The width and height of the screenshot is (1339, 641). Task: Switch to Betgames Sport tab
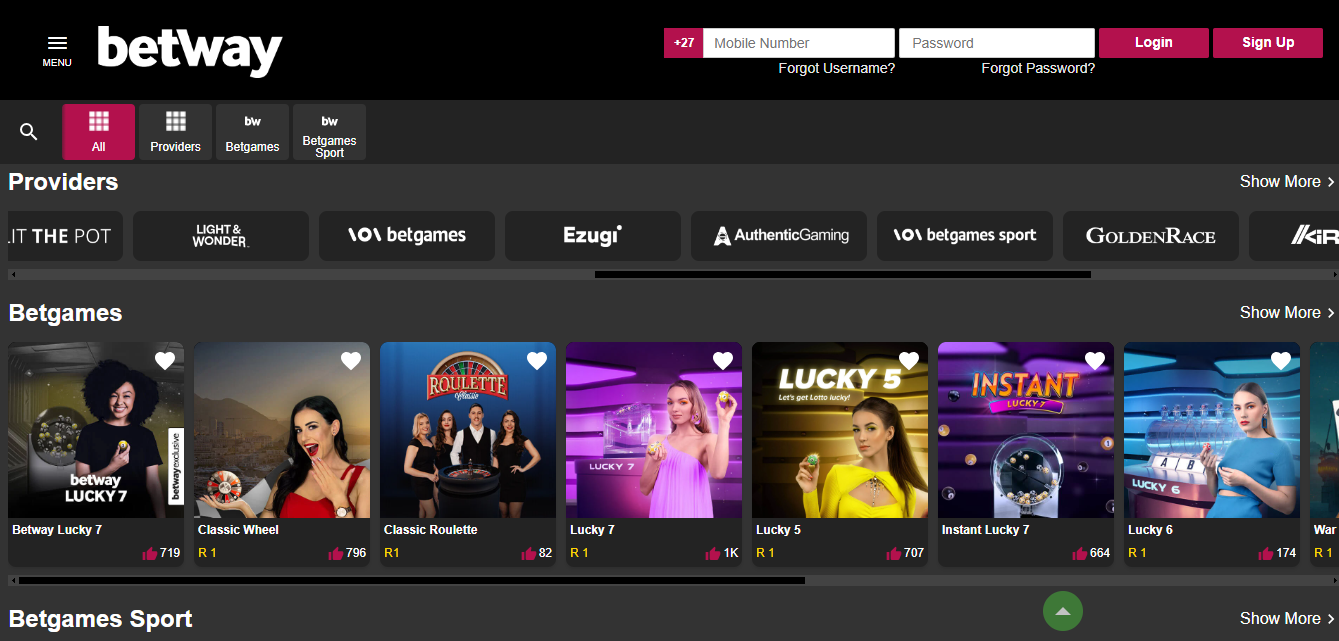pyautogui.click(x=329, y=132)
